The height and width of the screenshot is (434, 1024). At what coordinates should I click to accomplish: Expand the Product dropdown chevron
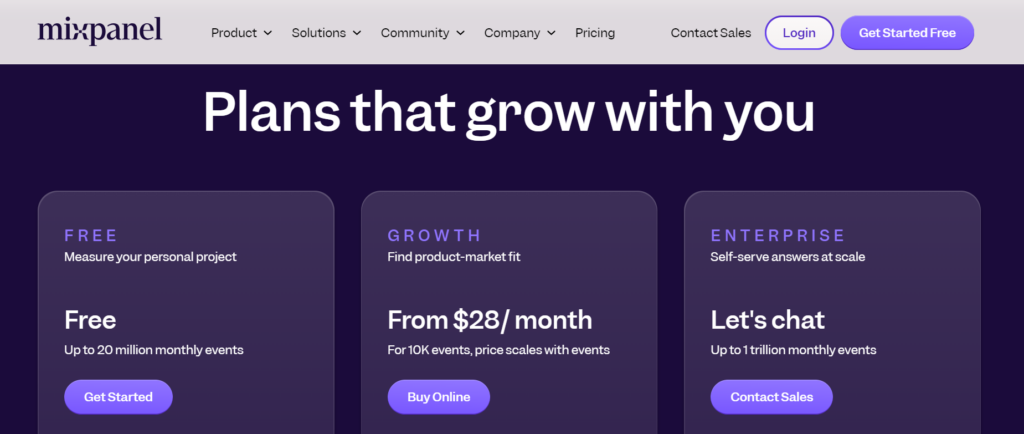[268, 33]
